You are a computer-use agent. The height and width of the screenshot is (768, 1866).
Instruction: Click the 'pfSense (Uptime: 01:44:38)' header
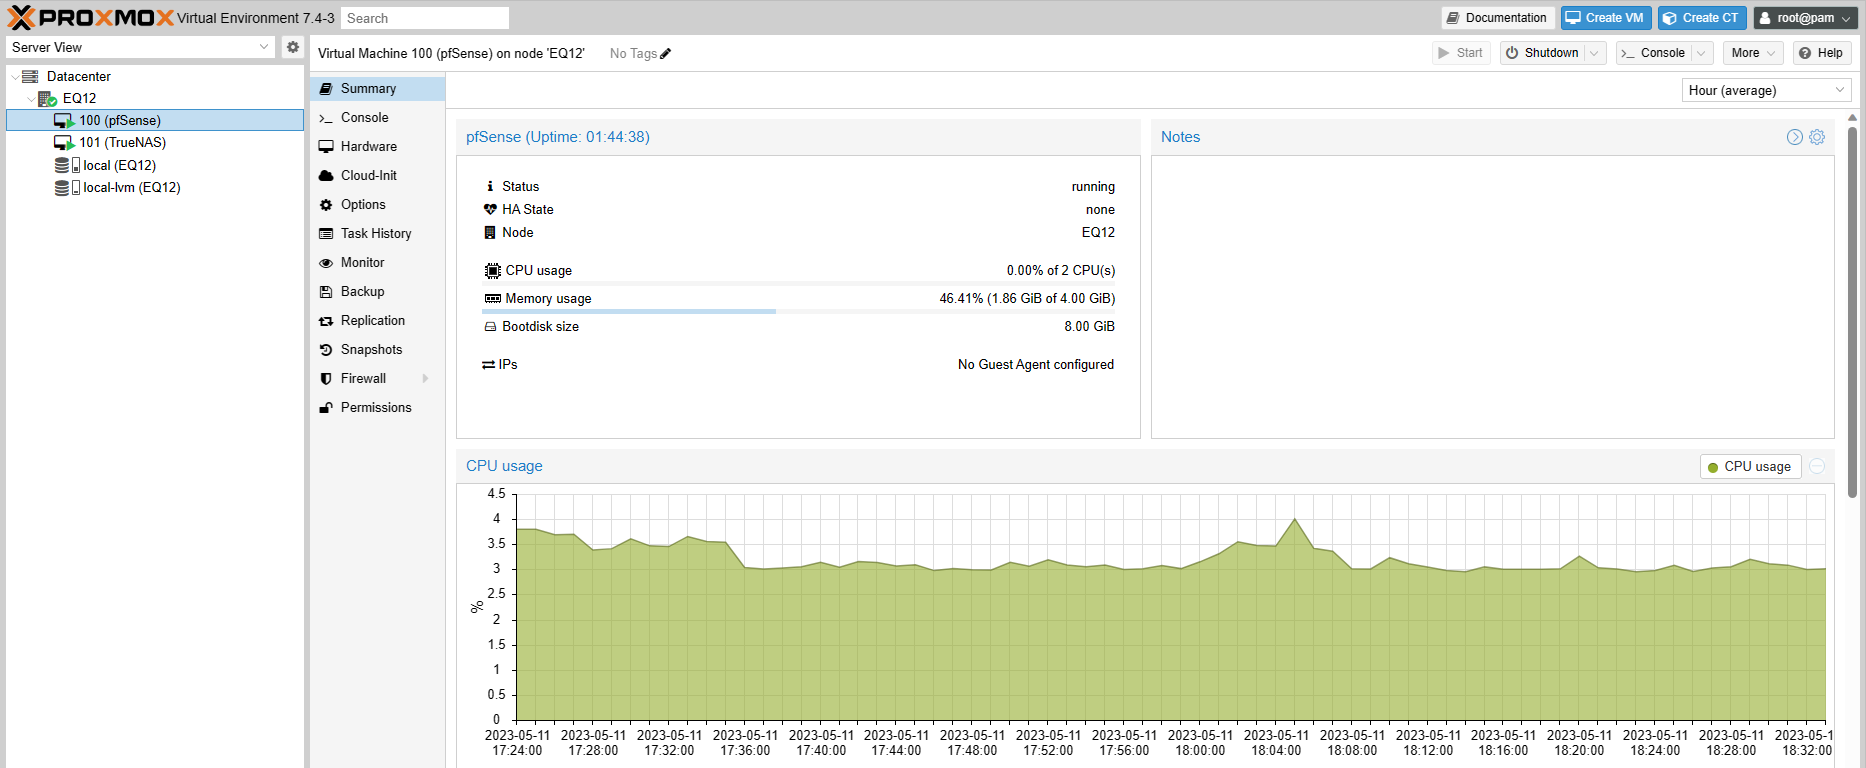coord(558,137)
